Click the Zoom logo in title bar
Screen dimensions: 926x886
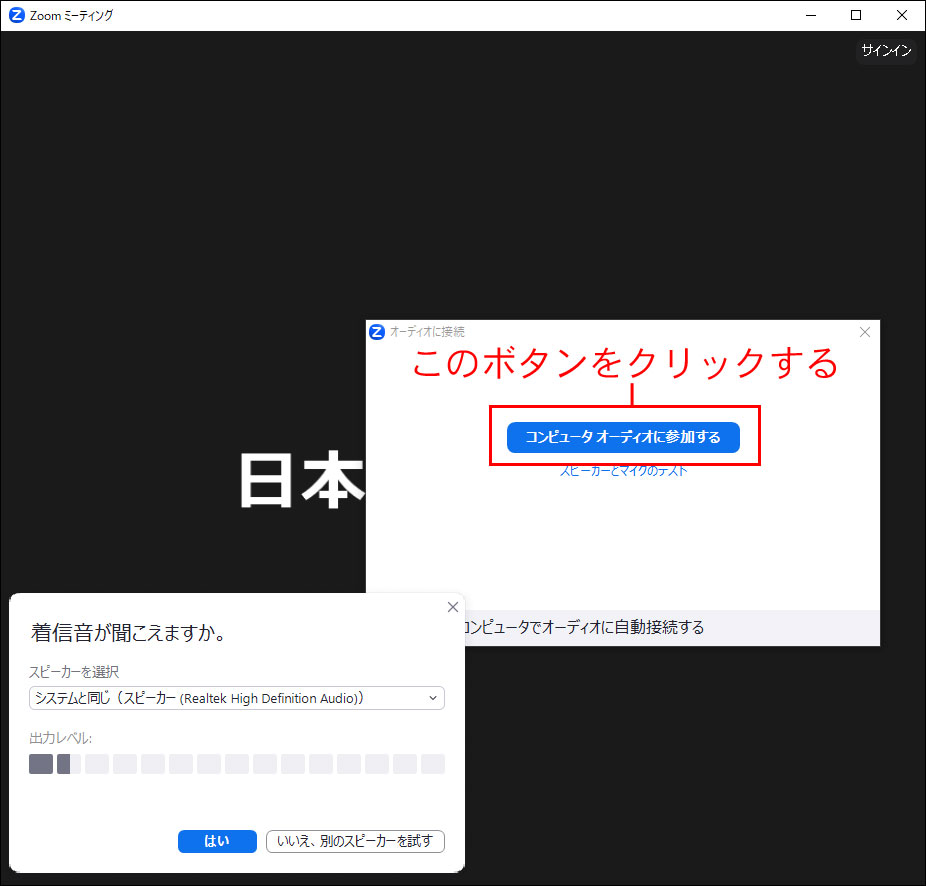coord(17,15)
